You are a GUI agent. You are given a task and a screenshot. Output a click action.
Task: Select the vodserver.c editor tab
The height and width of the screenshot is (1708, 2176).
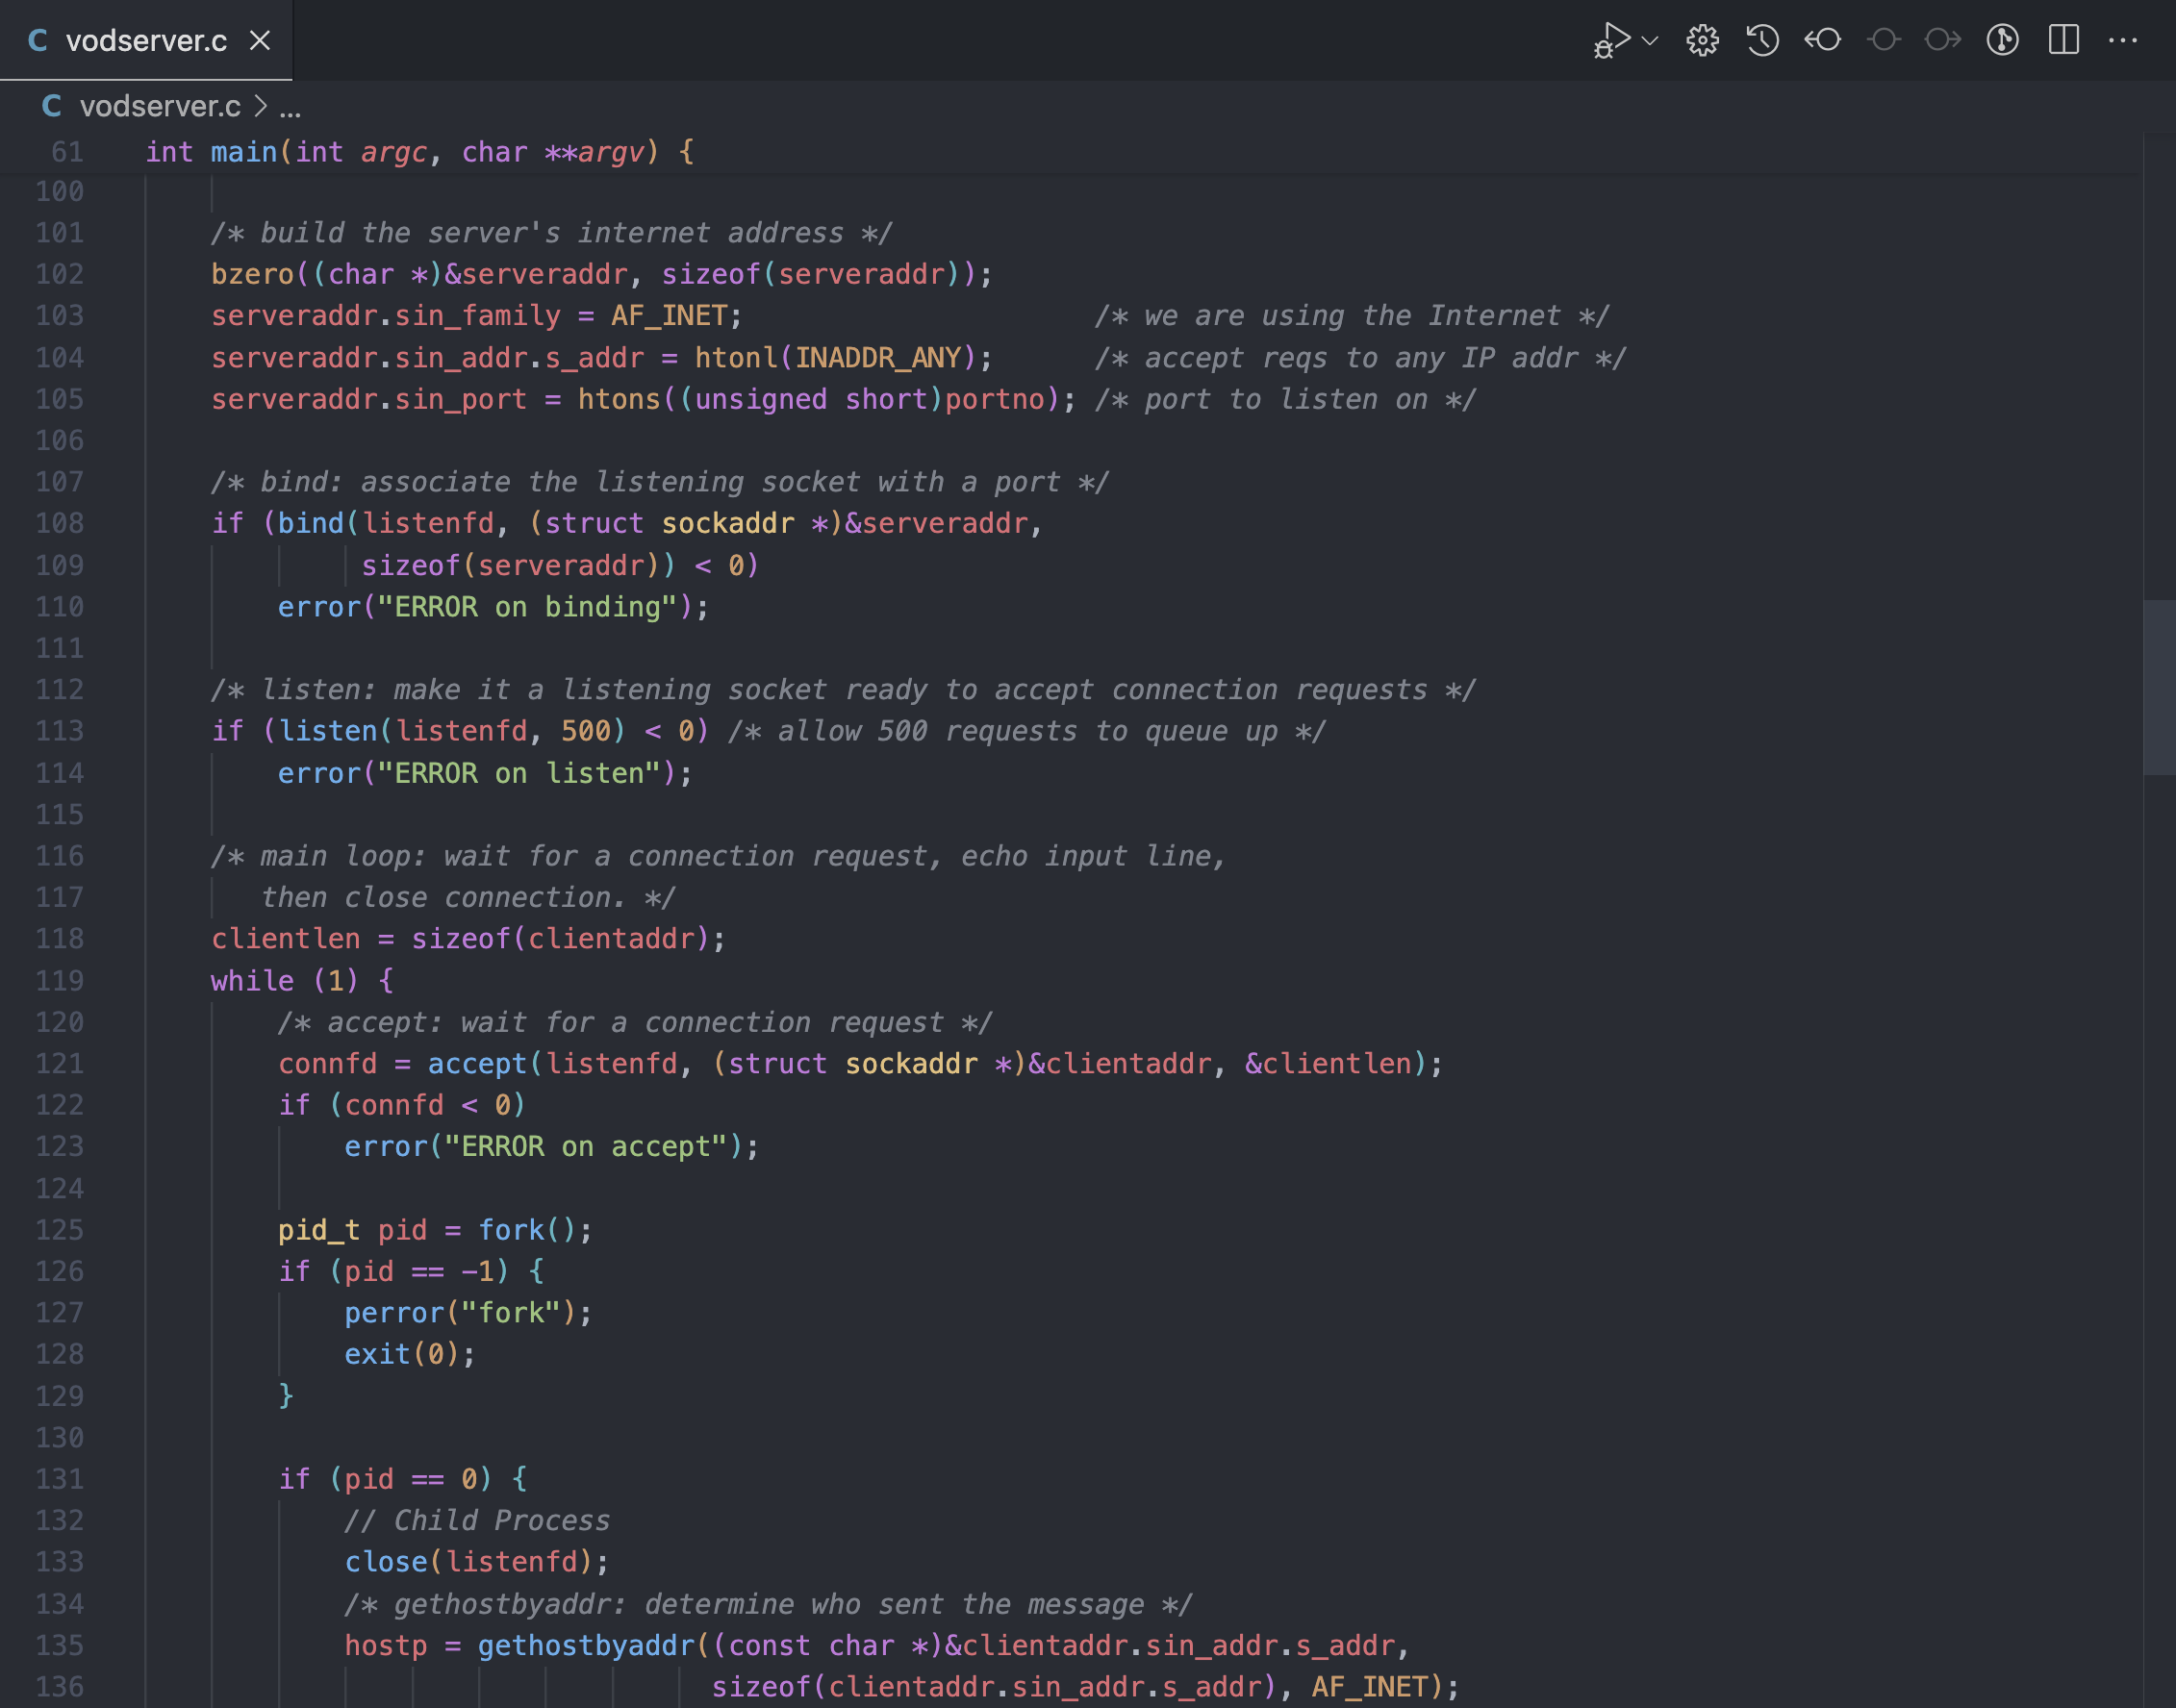point(145,41)
